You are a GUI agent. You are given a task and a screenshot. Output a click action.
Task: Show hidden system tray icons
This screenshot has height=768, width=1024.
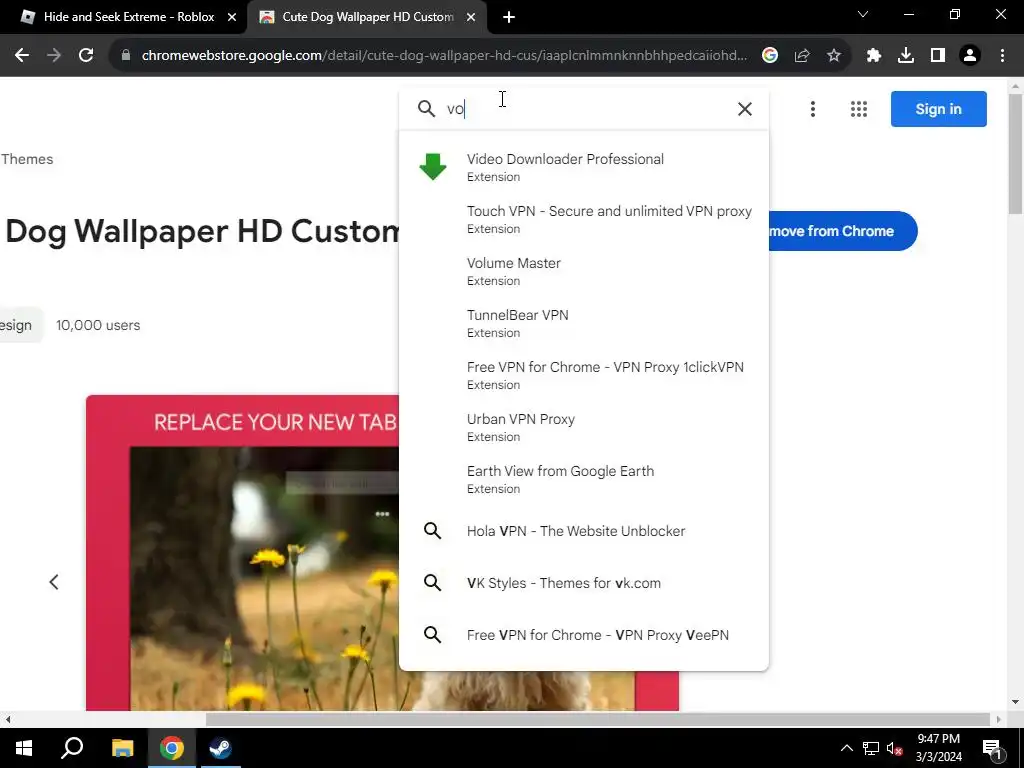coord(846,748)
